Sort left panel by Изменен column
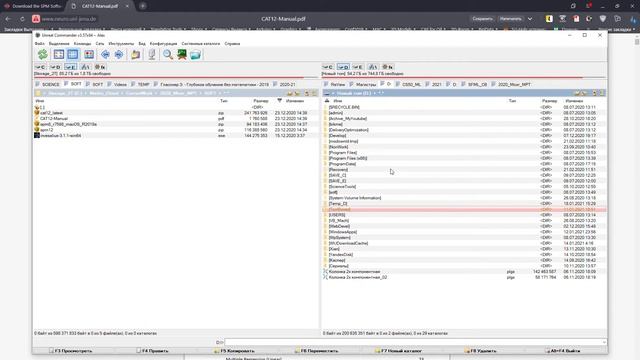The image size is (640, 360). (x=295, y=101)
